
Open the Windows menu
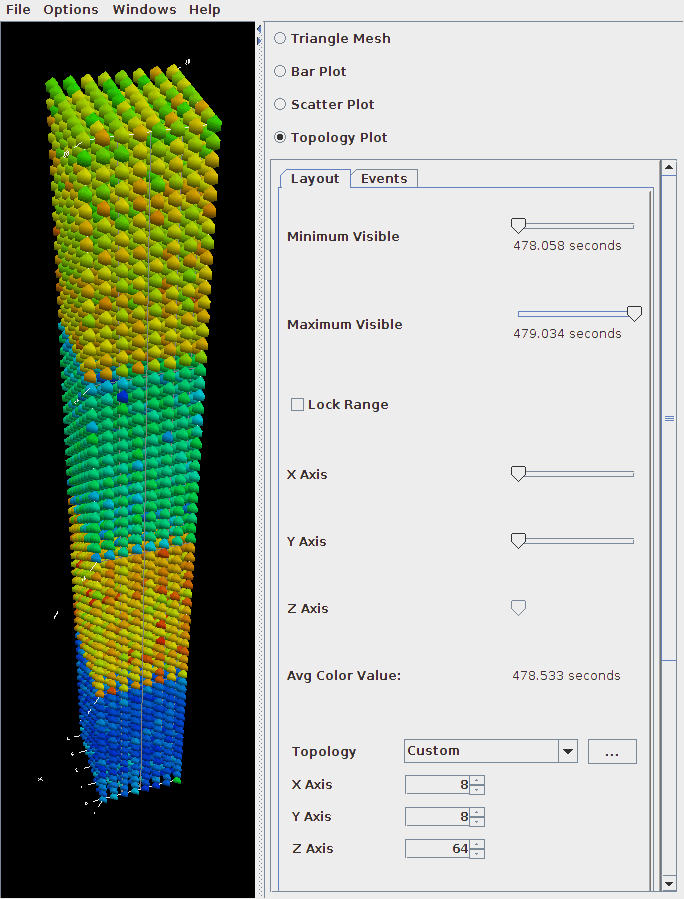pyautogui.click(x=144, y=10)
